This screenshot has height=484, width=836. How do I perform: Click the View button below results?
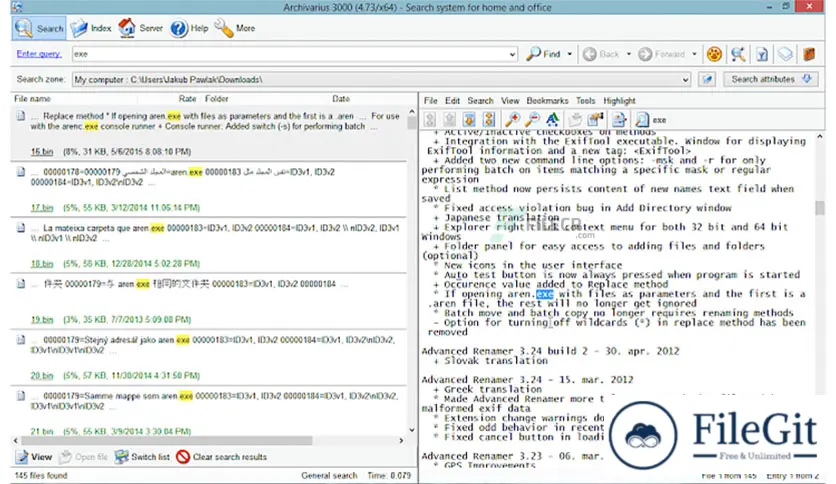34,457
